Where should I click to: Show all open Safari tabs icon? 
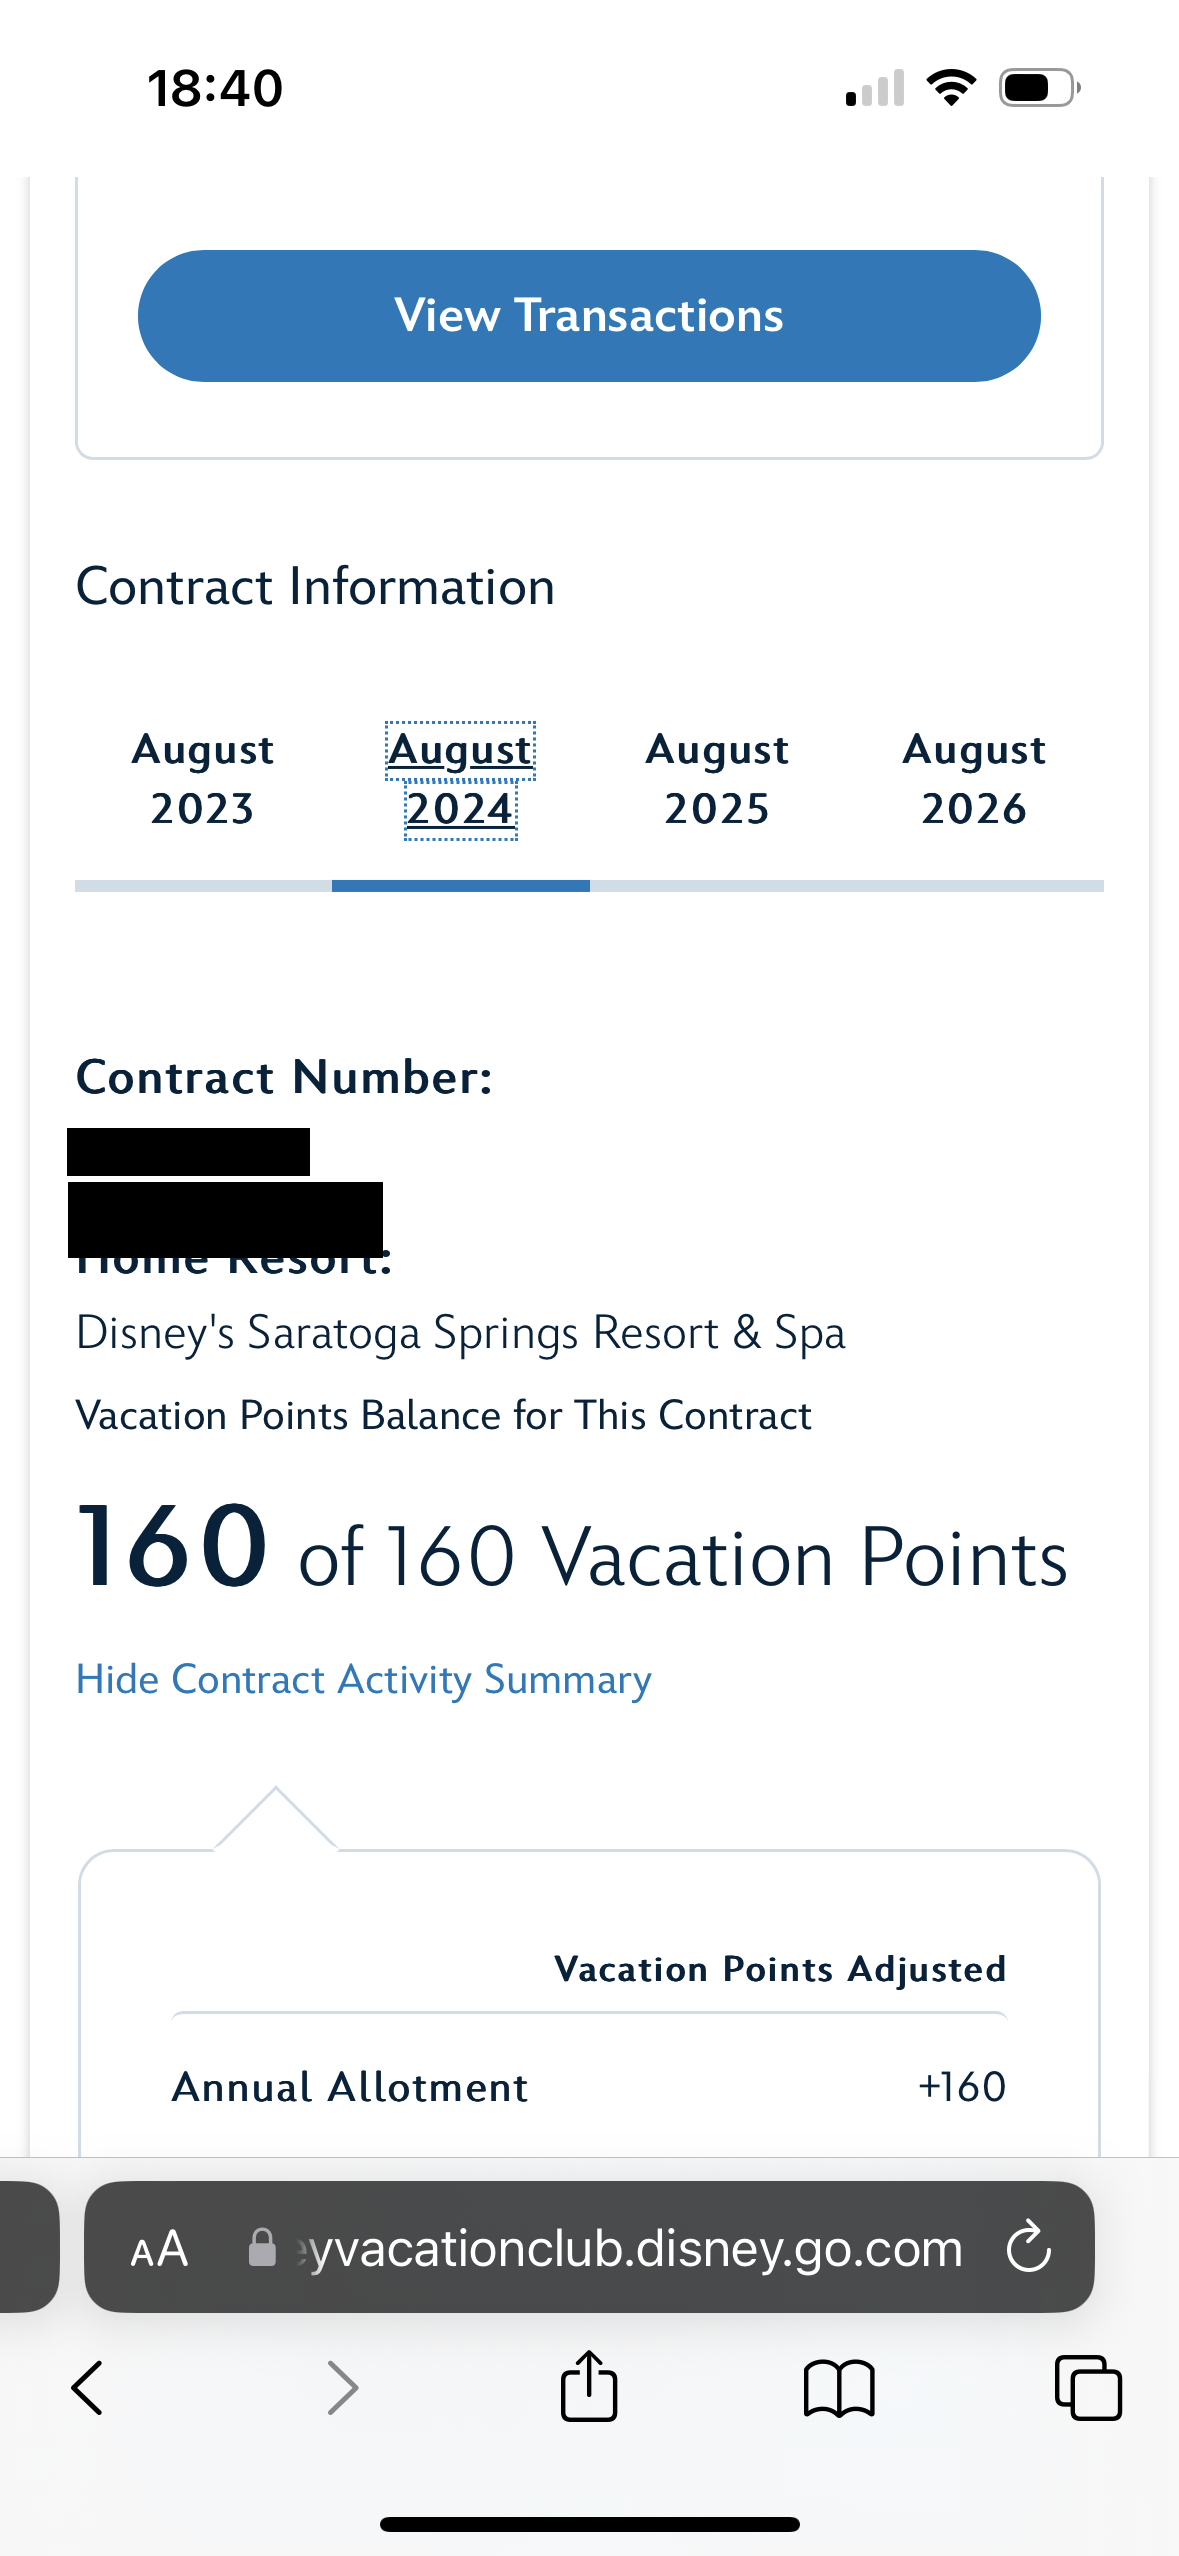1088,2388
